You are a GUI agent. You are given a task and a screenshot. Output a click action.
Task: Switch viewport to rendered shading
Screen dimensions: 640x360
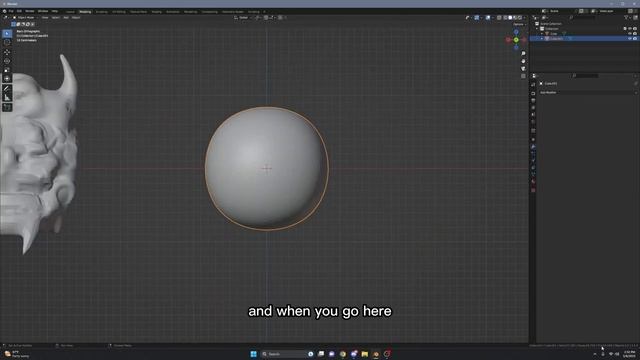tap(519, 18)
